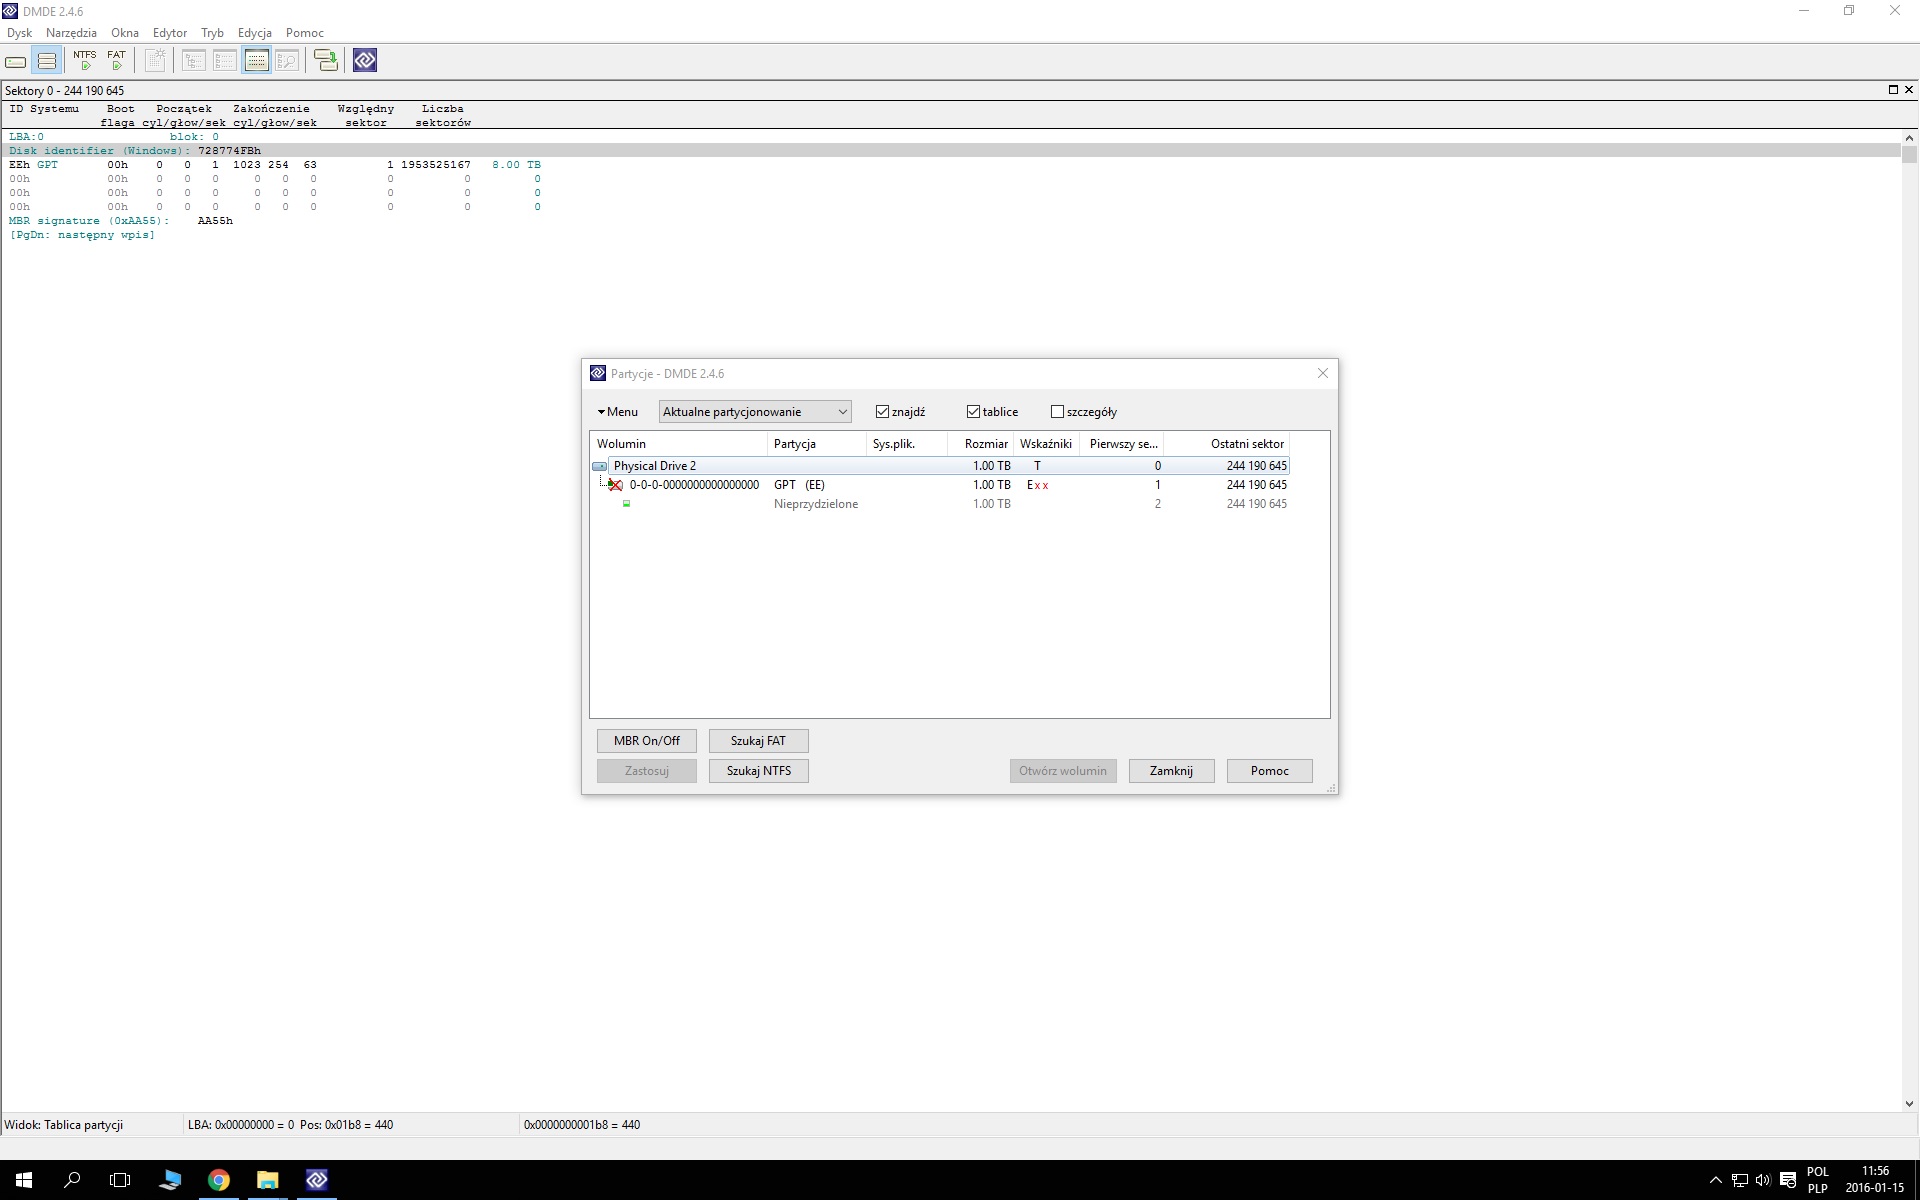Screen dimensions: 1920x1200
Task: Click the DMDE taskbar icon
Action: coord(317,1180)
